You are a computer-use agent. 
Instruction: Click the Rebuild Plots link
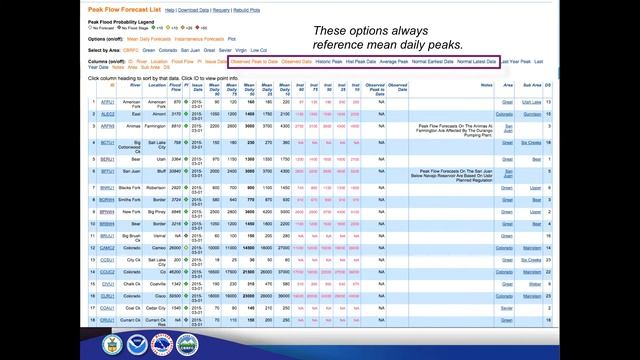247,10
